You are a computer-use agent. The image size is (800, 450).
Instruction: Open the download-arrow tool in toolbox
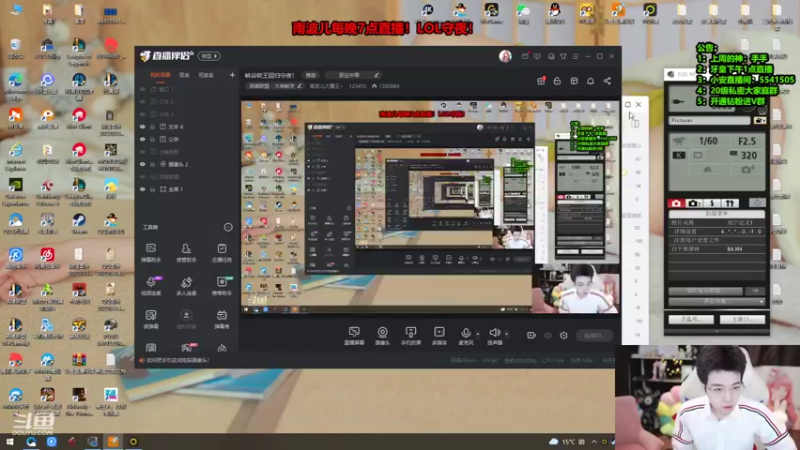click(186, 319)
